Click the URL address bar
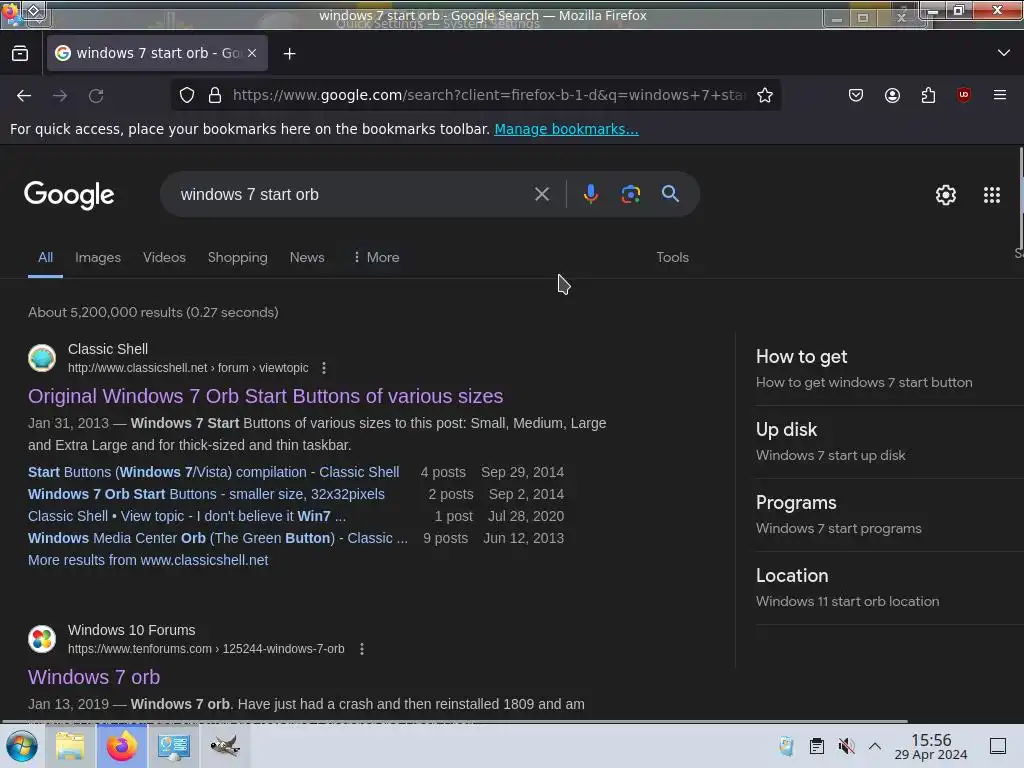The height and width of the screenshot is (768, 1024). pyautogui.click(x=488, y=95)
